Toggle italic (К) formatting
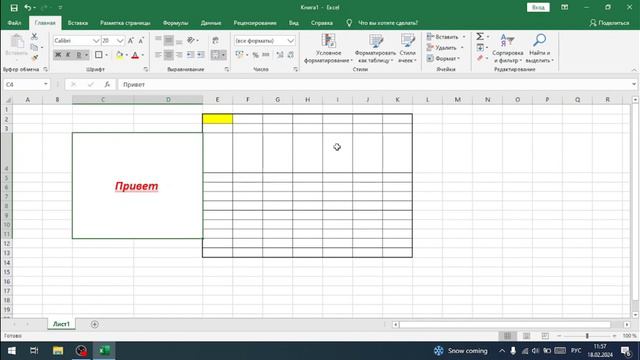This screenshot has width=640, height=360. (x=68, y=55)
